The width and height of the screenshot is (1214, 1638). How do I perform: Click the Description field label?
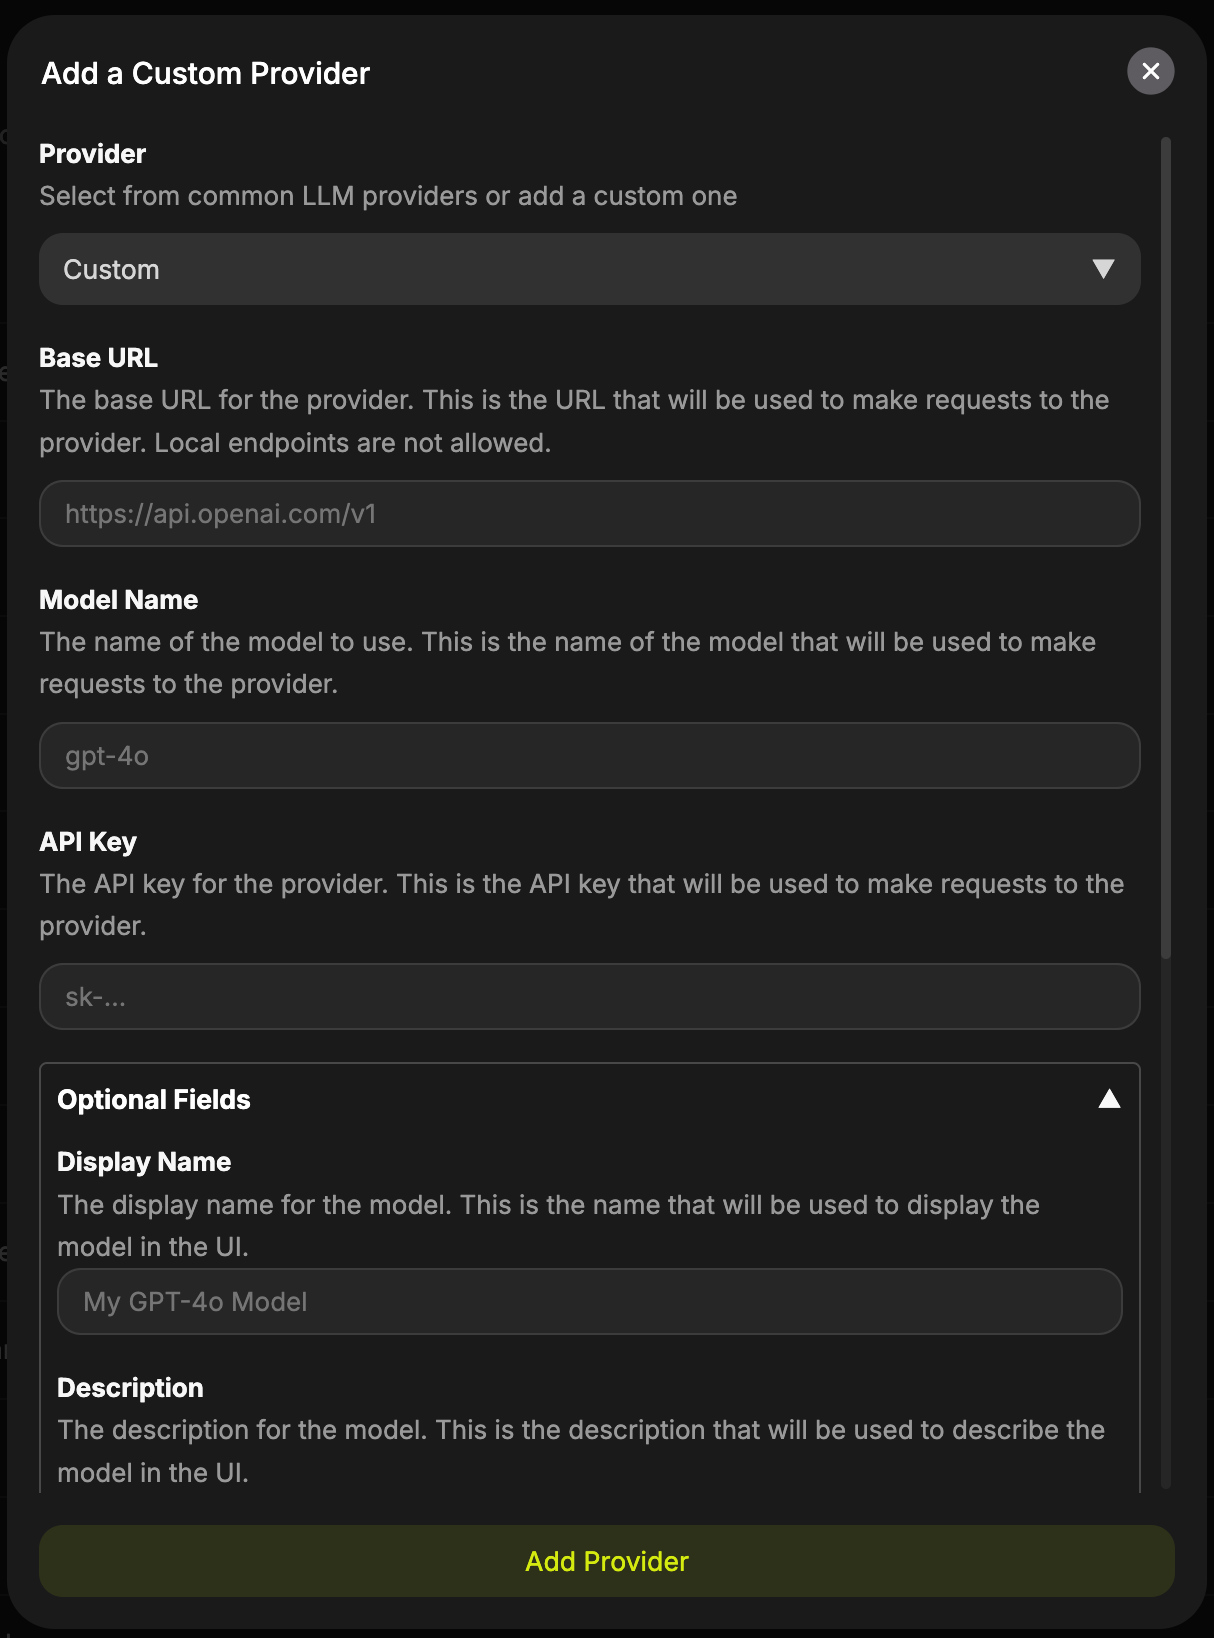130,1388
